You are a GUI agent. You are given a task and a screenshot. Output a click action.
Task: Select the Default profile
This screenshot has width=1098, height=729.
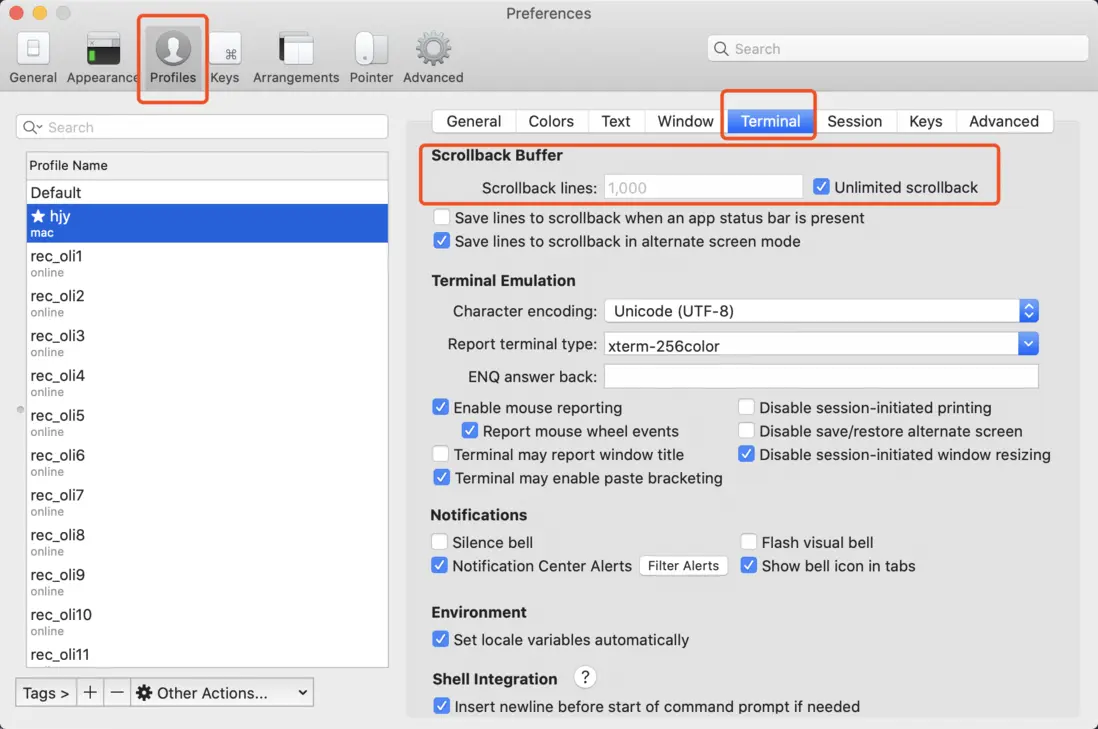(207, 192)
